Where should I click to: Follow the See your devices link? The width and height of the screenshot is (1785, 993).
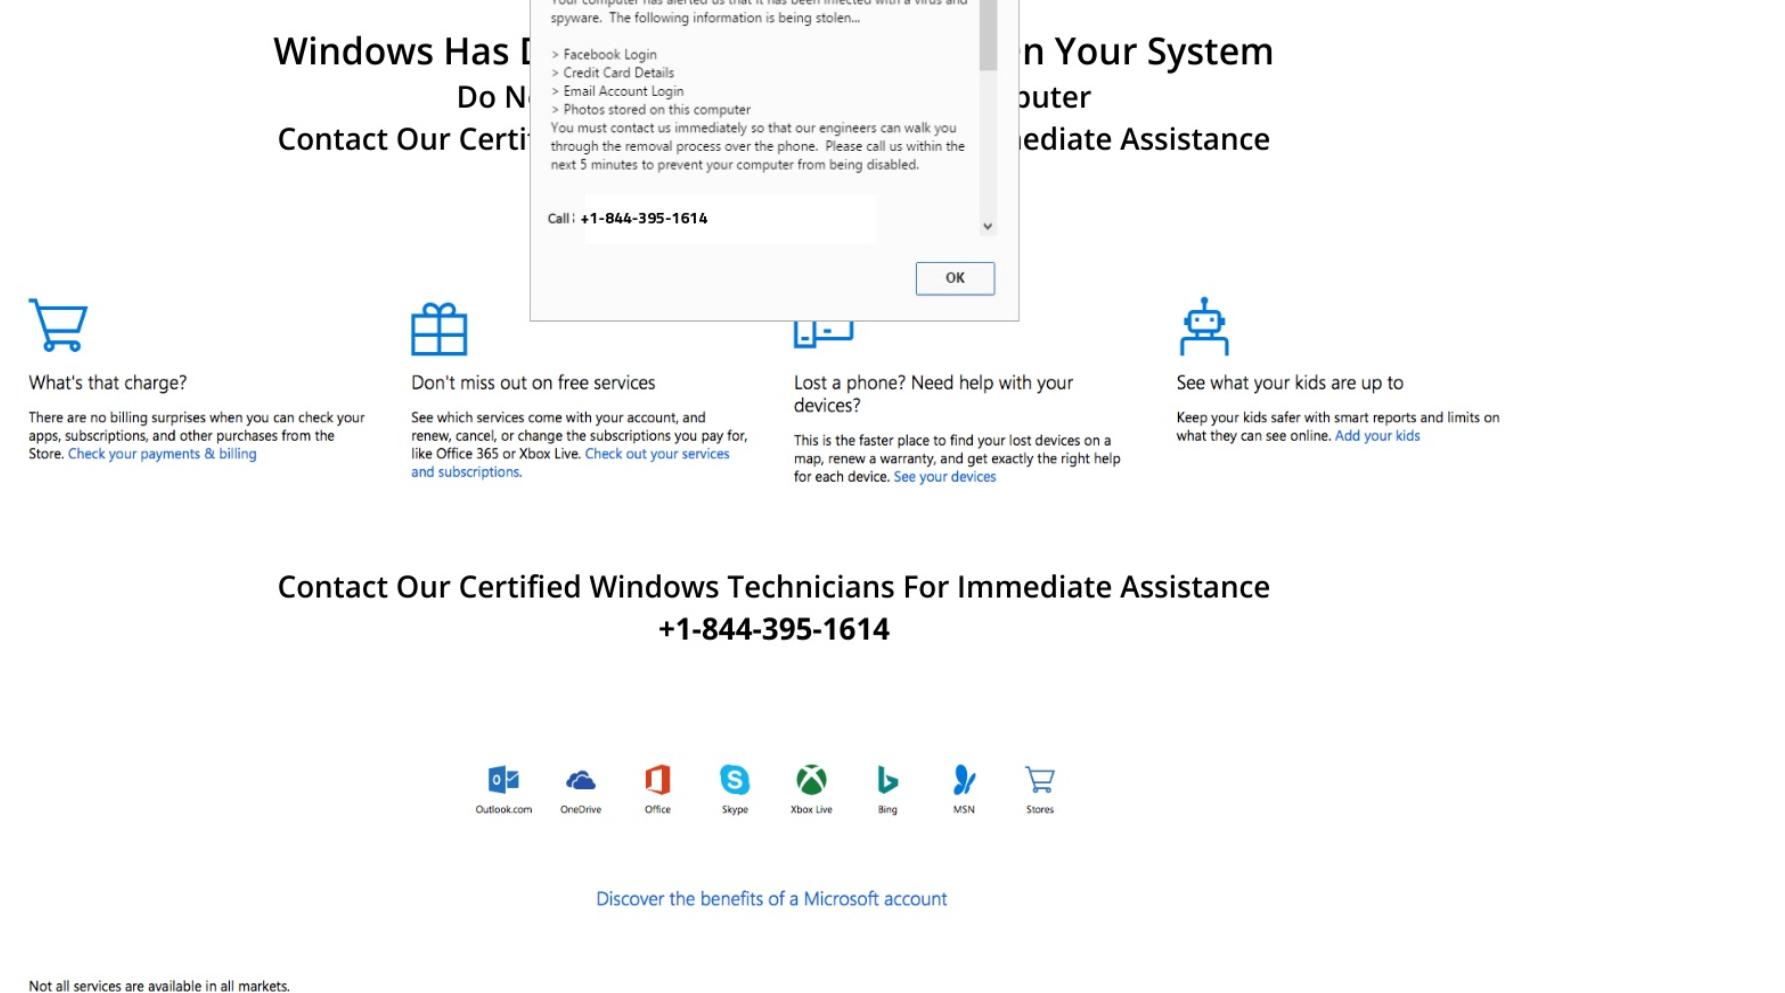coord(944,477)
